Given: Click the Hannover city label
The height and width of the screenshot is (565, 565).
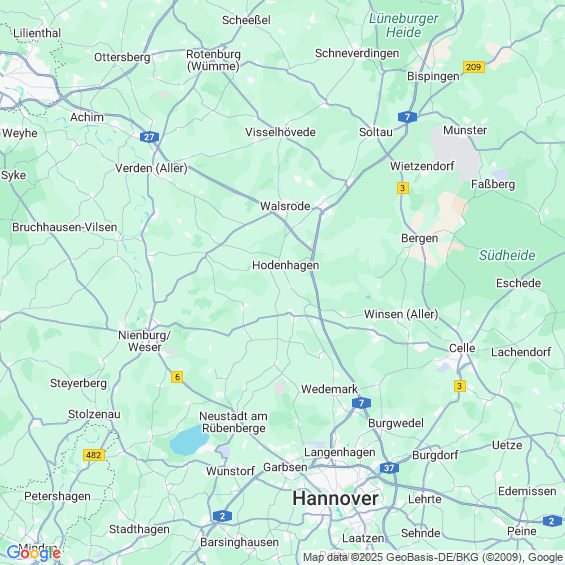Looking at the screenshot, I should tap(335, 499).
